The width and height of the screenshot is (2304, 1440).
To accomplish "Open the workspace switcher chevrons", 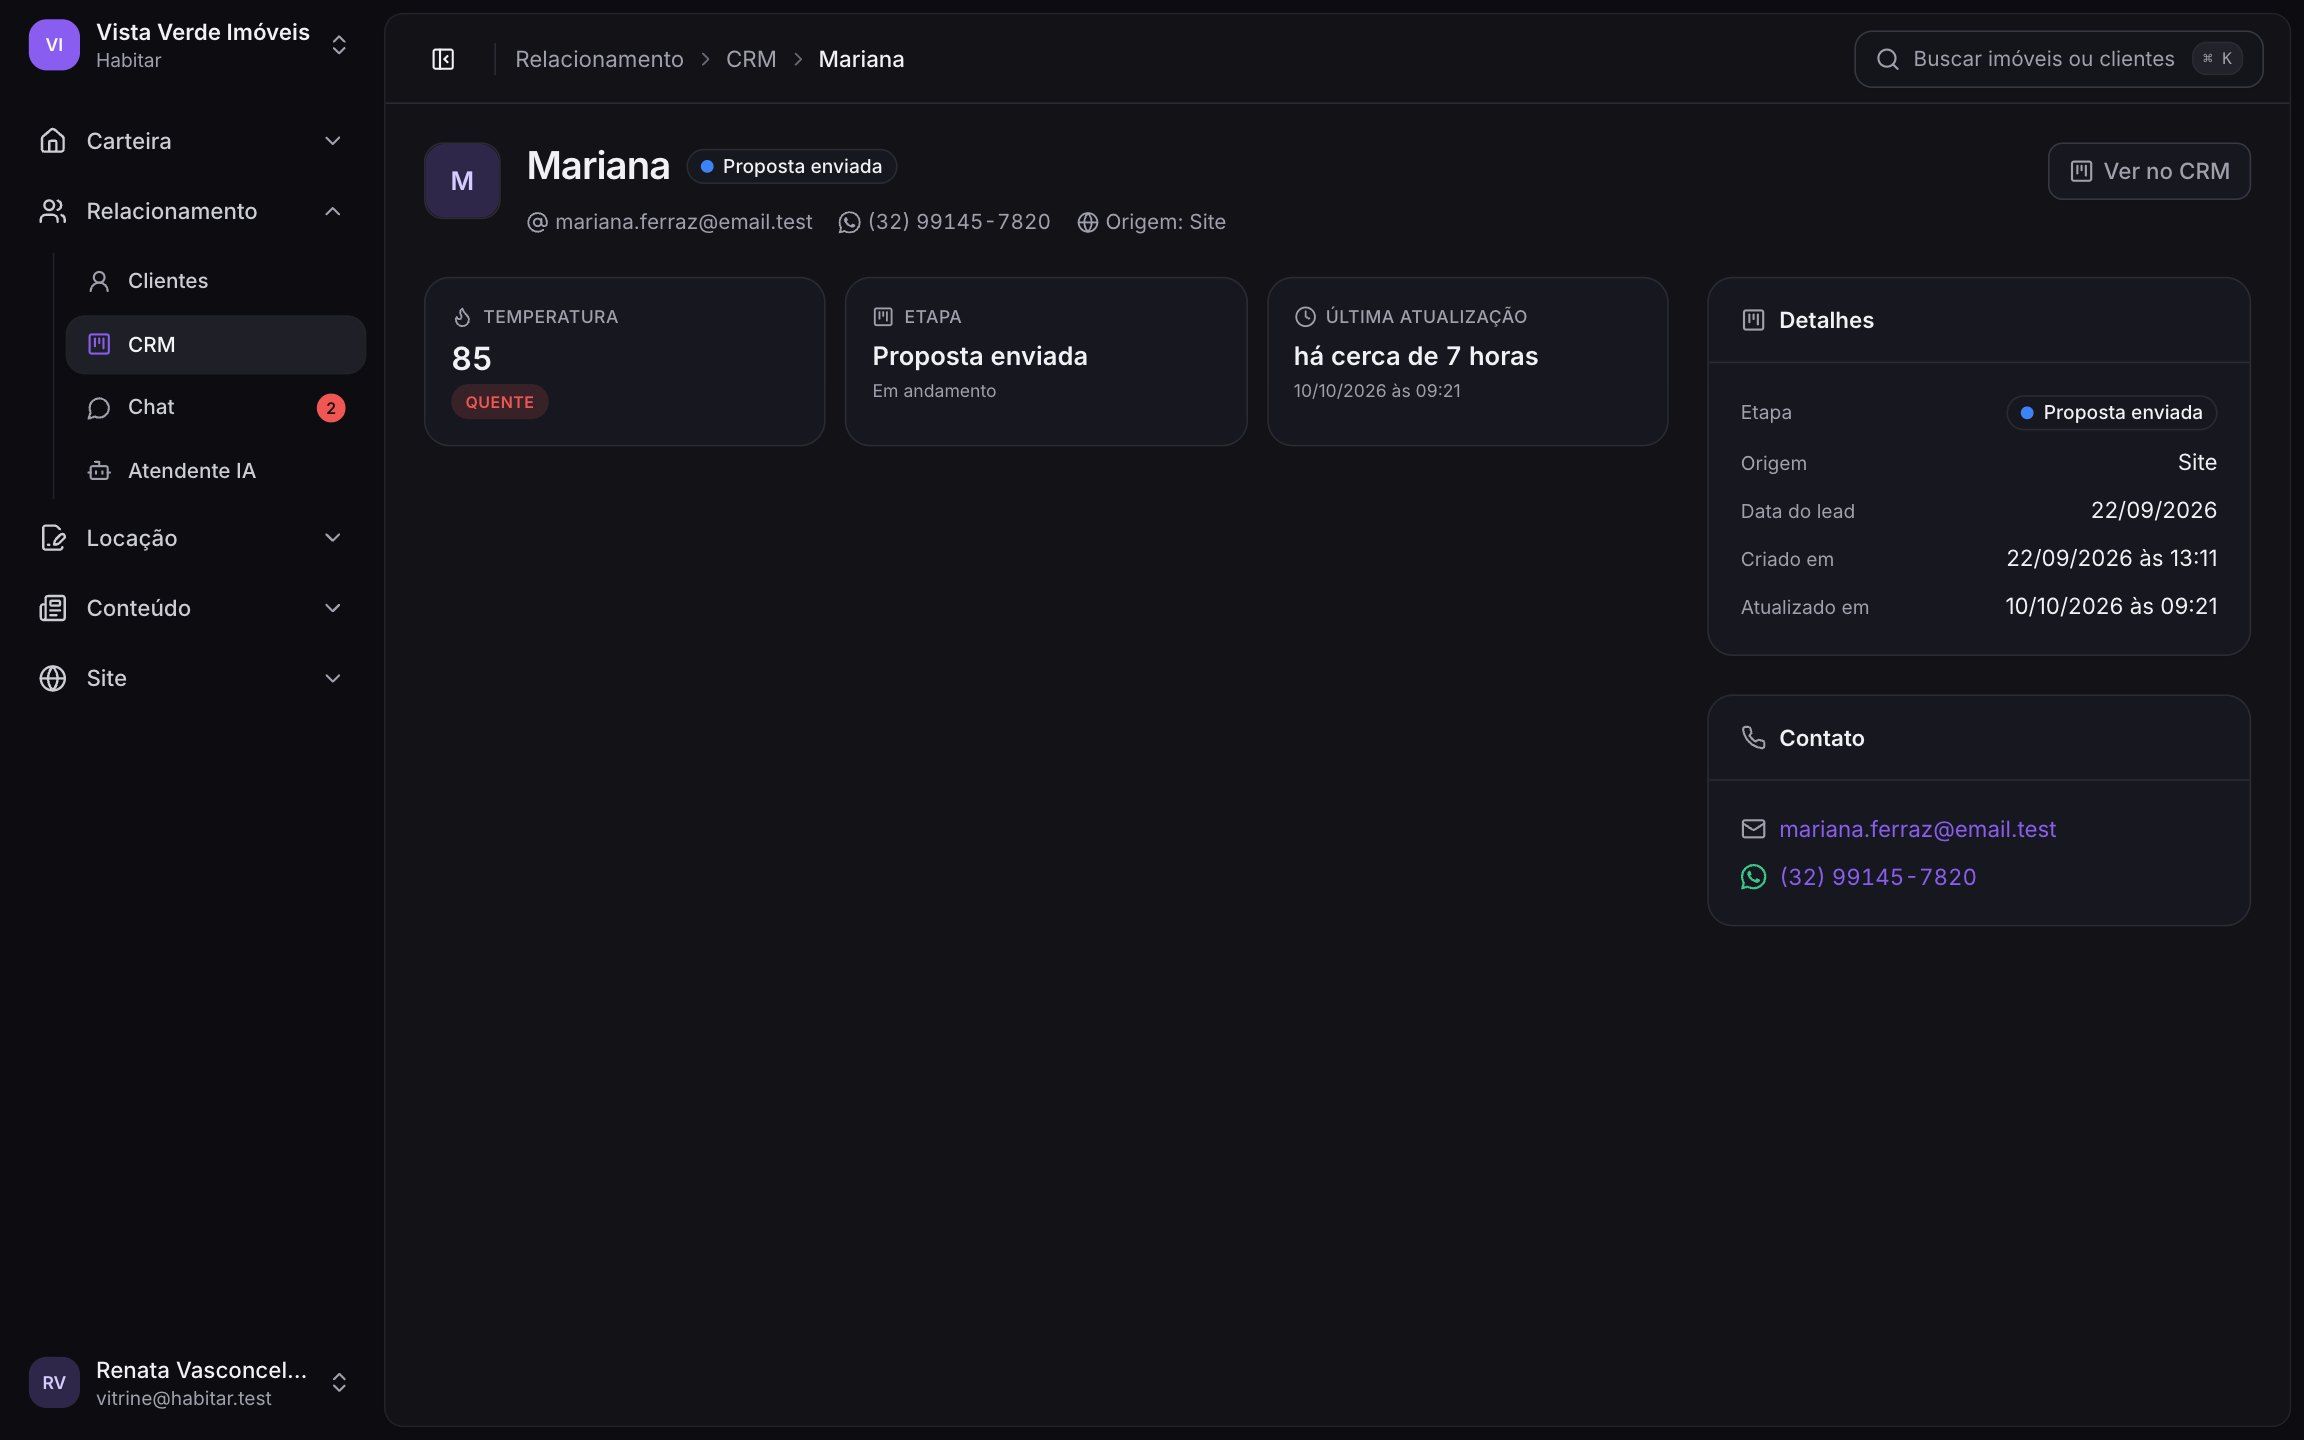I will [x=339, y=45].
